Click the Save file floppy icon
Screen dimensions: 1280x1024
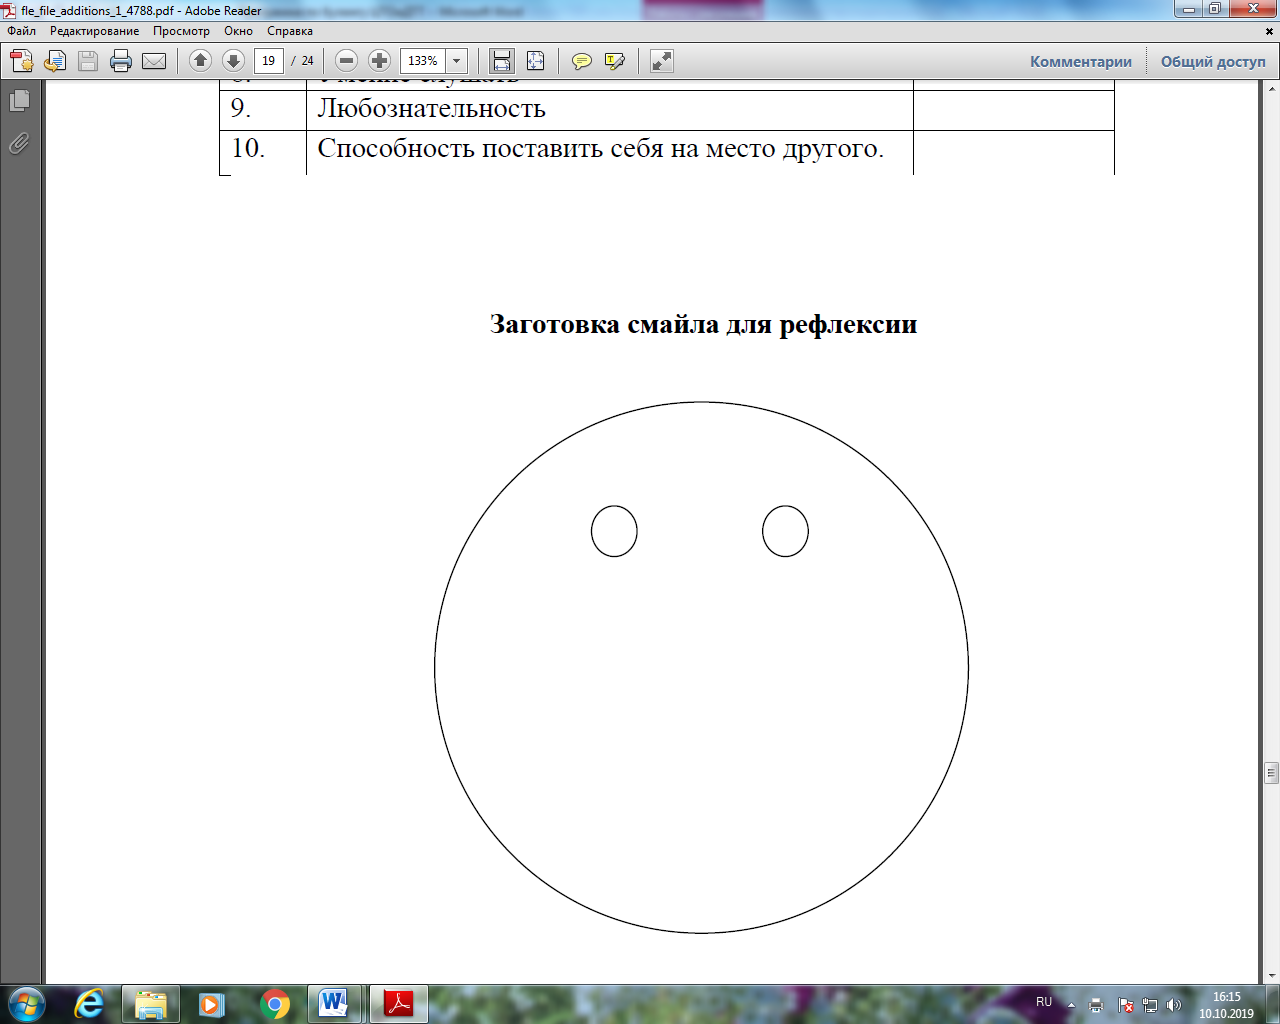[x=88, y=61]
